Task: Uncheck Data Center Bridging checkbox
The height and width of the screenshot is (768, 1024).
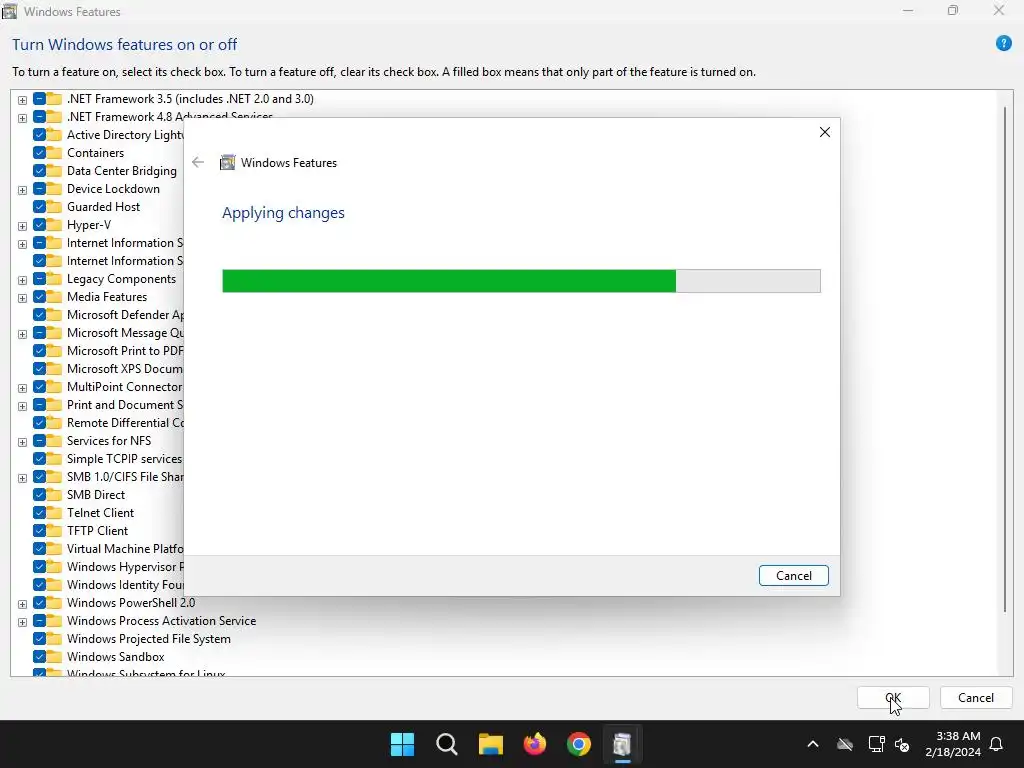Action: (x=39, y=170)
